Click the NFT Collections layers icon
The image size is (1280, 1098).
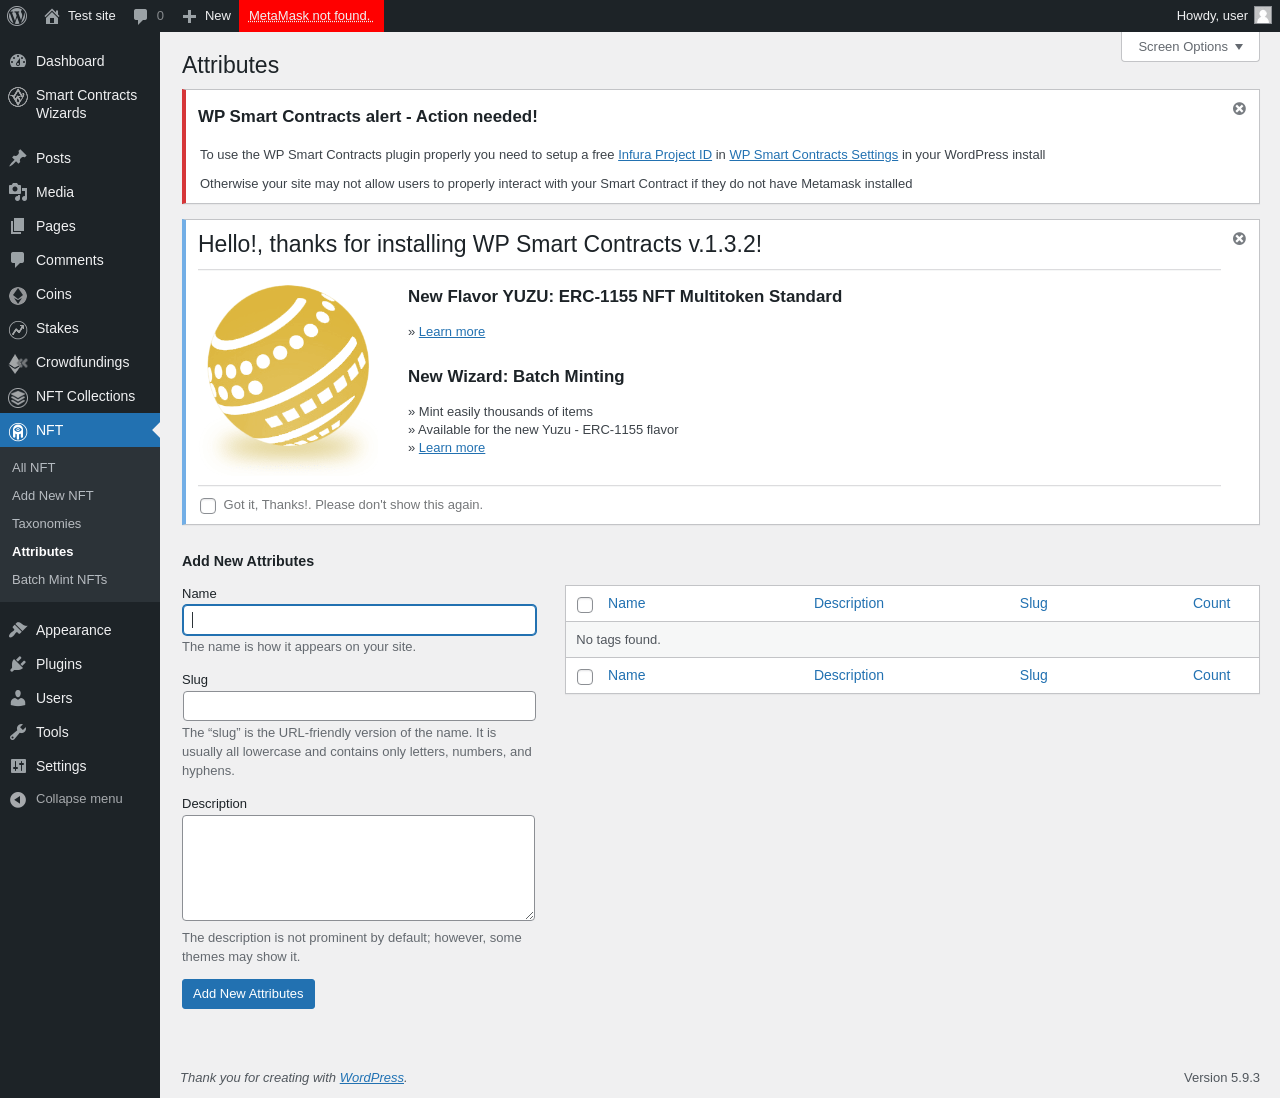click(18, 397)
